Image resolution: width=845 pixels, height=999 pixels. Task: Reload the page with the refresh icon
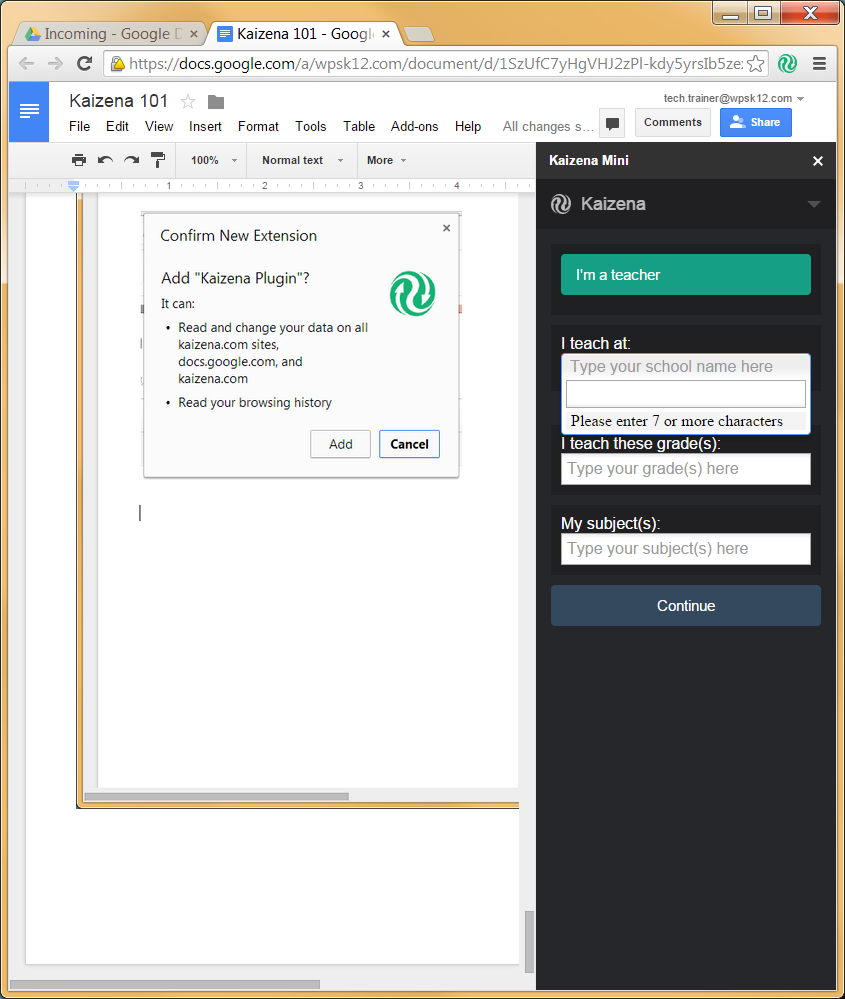pos(84,63)
